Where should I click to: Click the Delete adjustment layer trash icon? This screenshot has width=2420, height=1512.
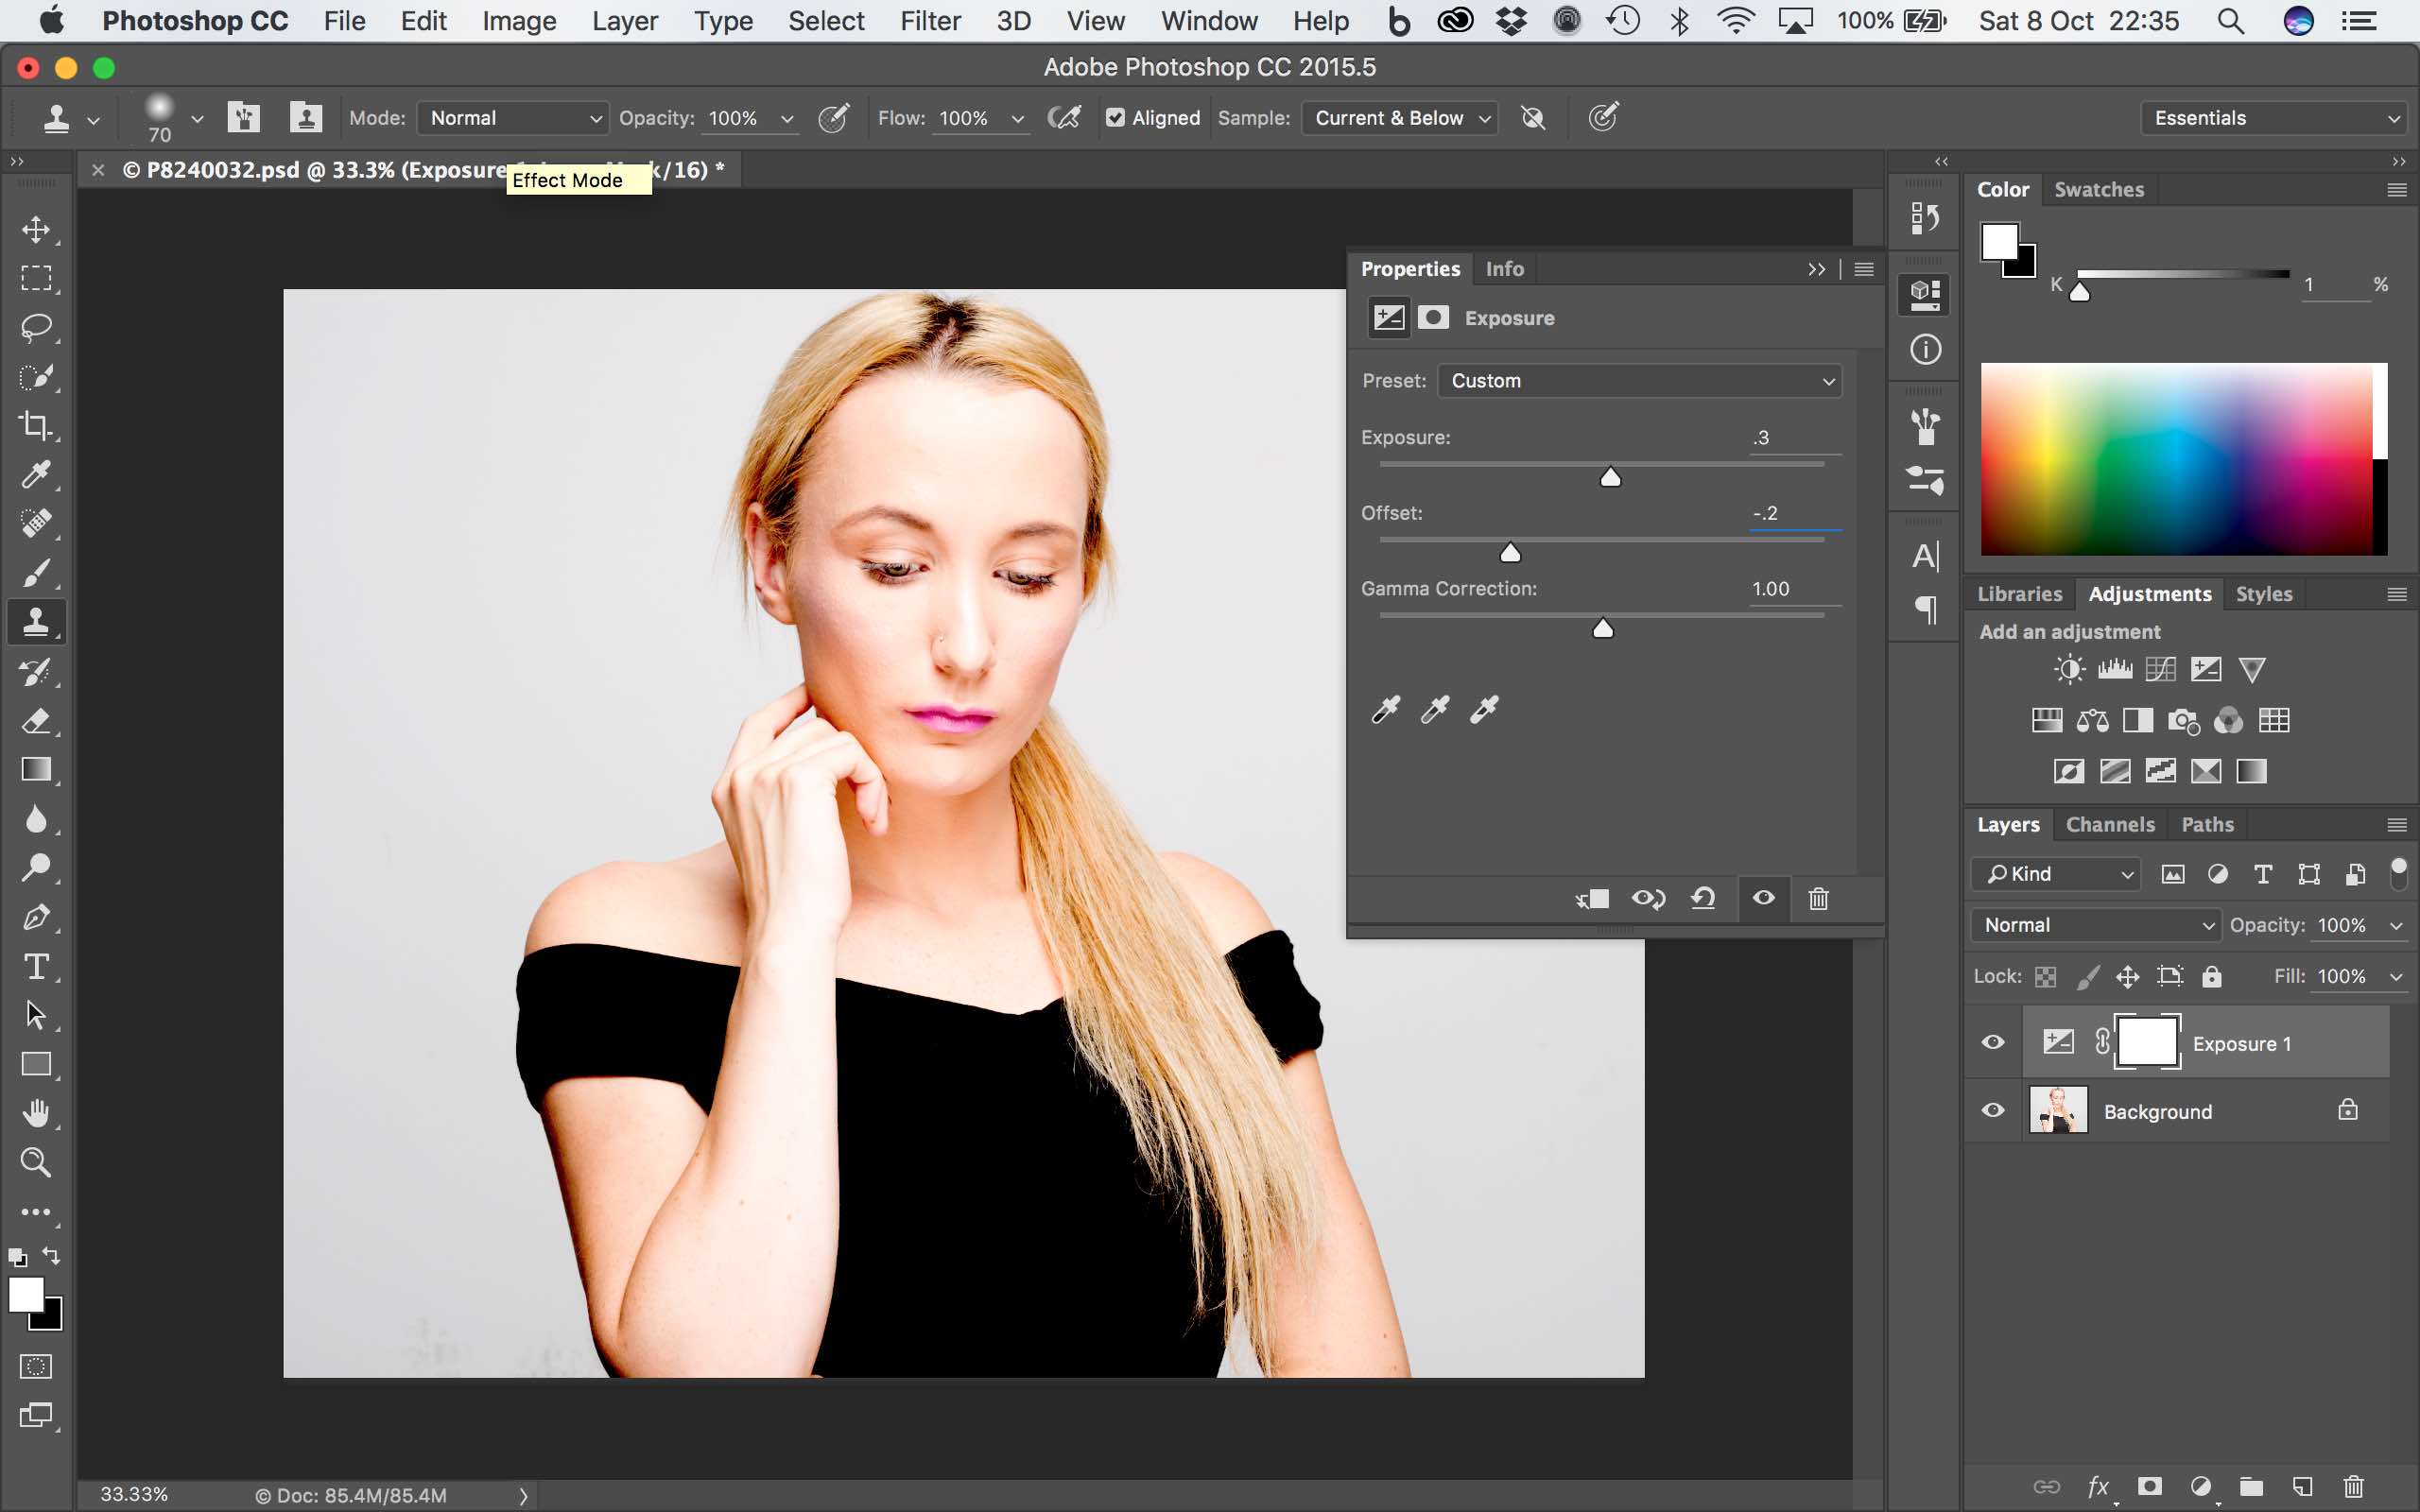(1818, 898)
